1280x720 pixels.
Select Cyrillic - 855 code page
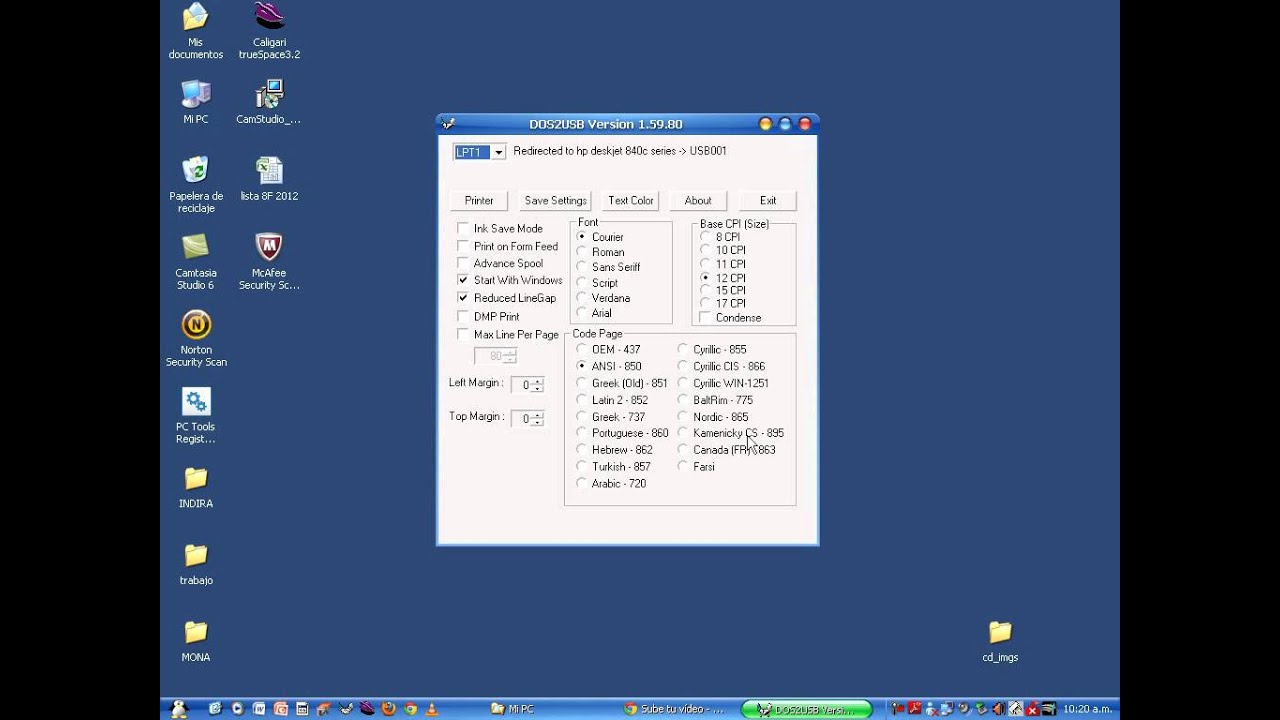tap(683, 349)
